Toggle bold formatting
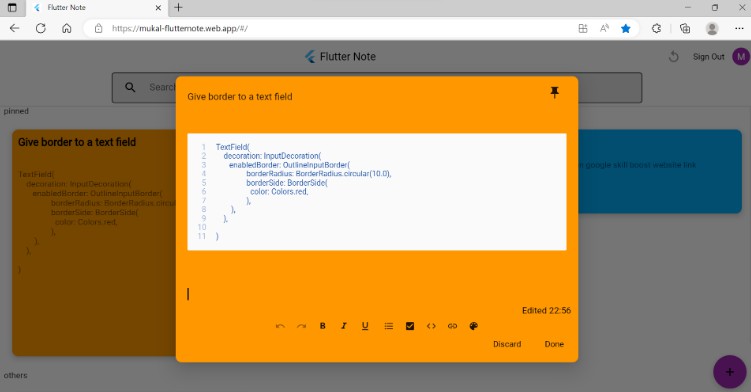This screenshot has height=392, width=751. click(x=323, y=326)
